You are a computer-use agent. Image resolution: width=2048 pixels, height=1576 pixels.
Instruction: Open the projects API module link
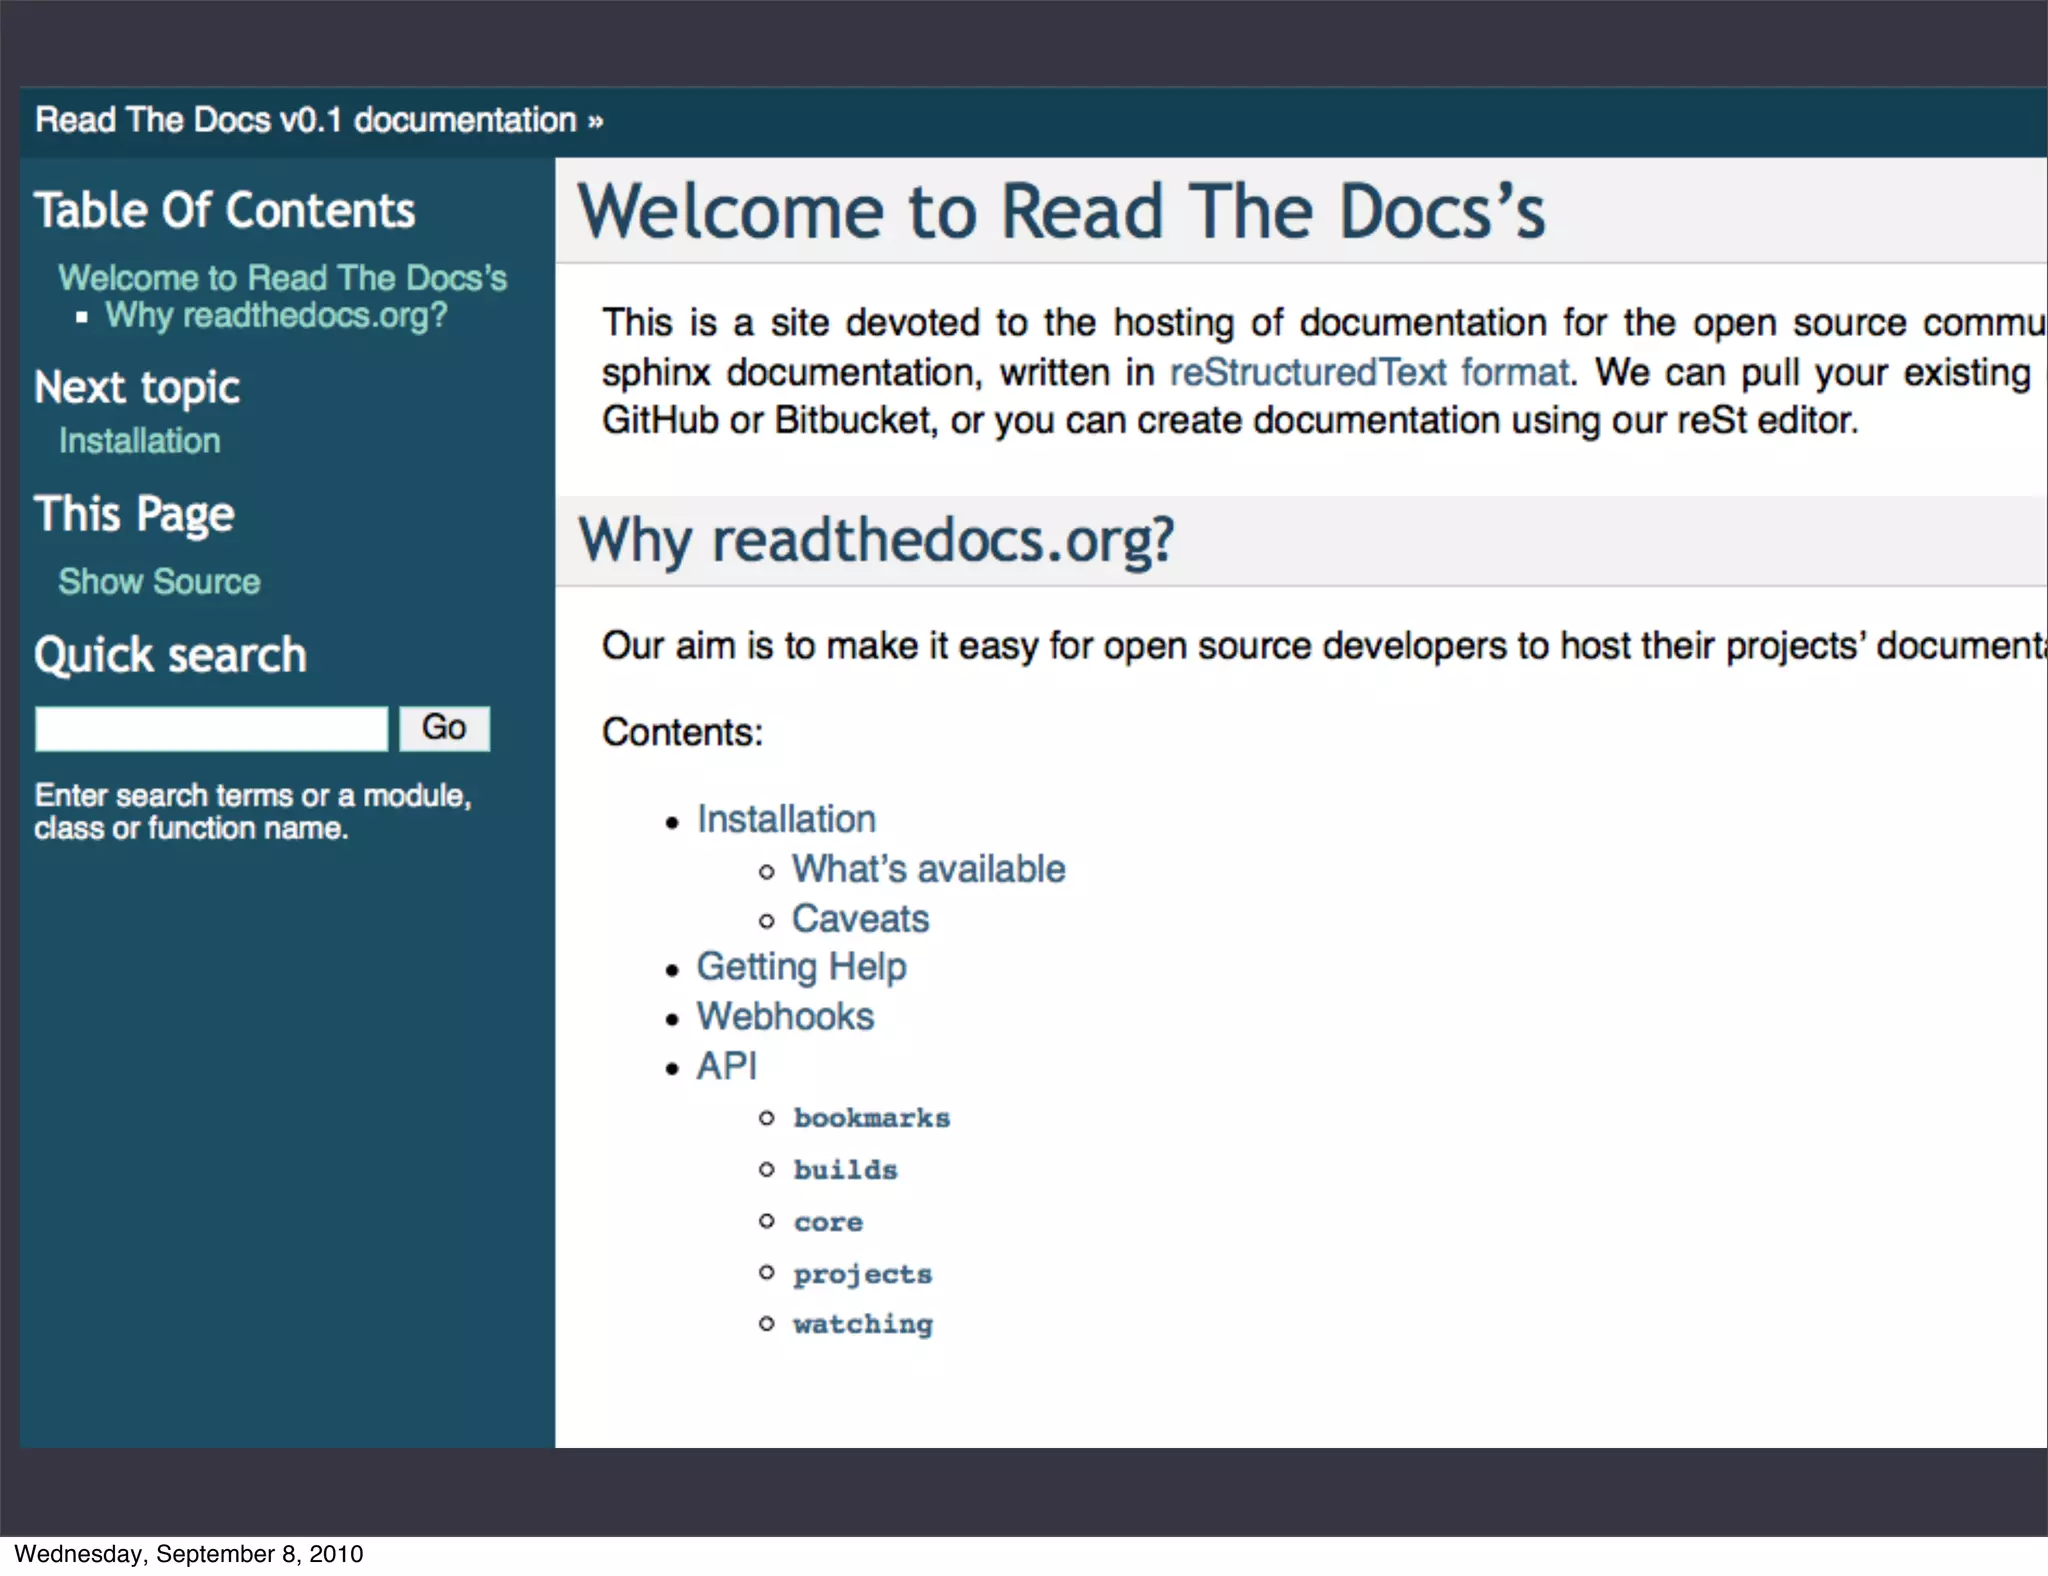(x=862, y=1274)
